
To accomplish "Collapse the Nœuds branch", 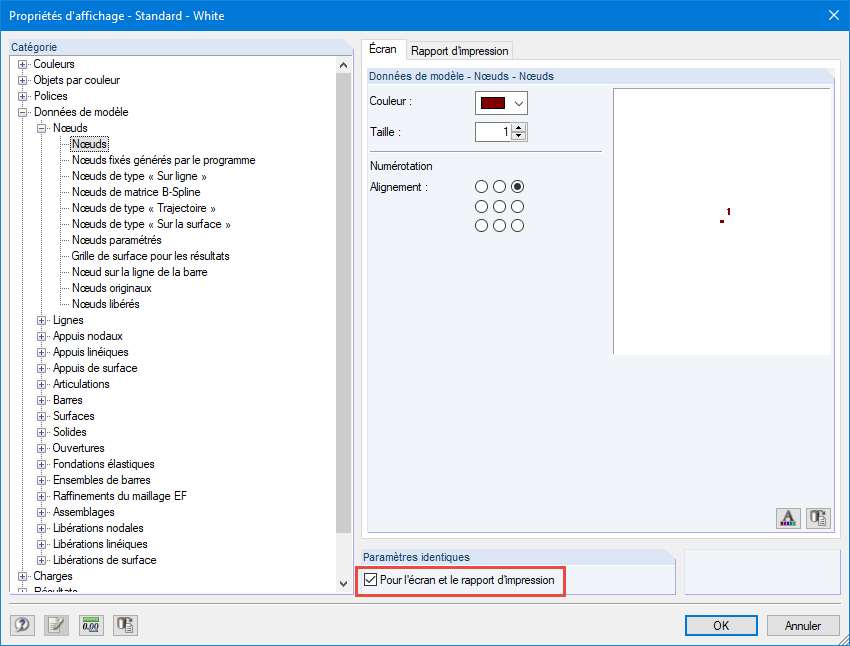I will [41, 128].
